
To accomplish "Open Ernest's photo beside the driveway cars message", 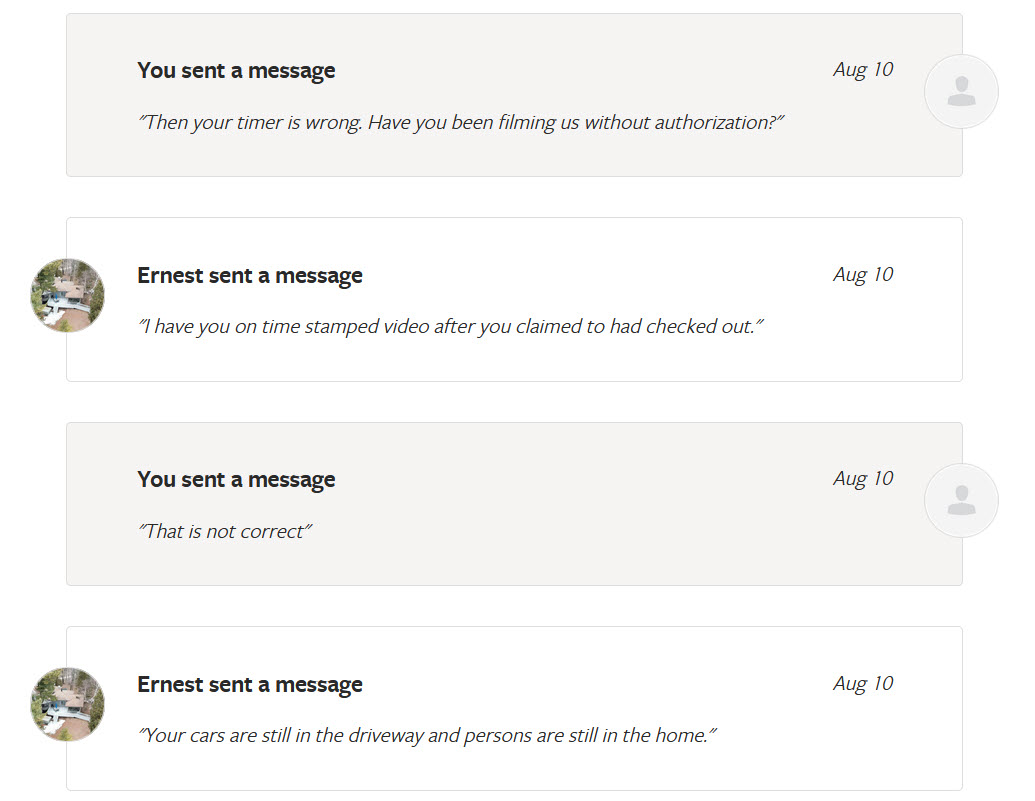I will coord(67,704).
